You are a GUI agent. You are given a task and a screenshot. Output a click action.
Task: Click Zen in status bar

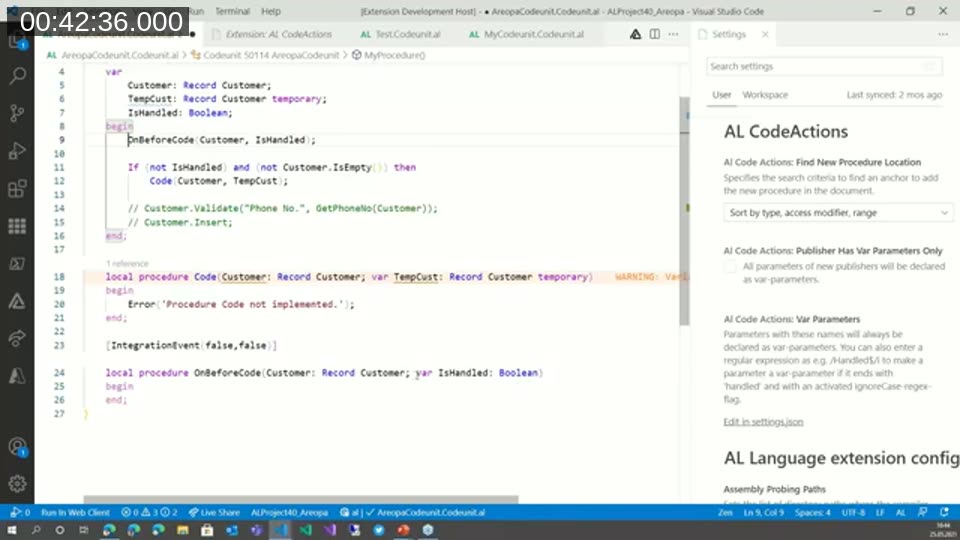[x=725, y=512]
